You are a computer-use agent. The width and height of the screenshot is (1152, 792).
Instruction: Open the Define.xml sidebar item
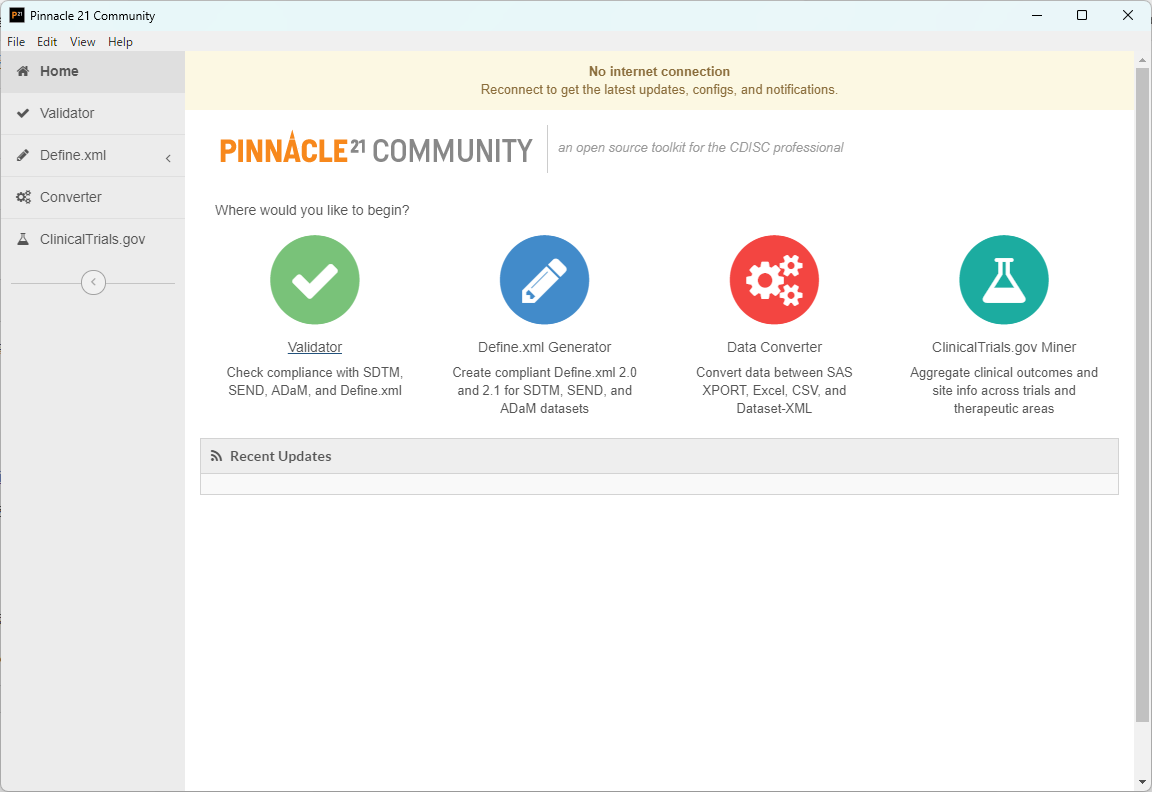coord(93,155)
